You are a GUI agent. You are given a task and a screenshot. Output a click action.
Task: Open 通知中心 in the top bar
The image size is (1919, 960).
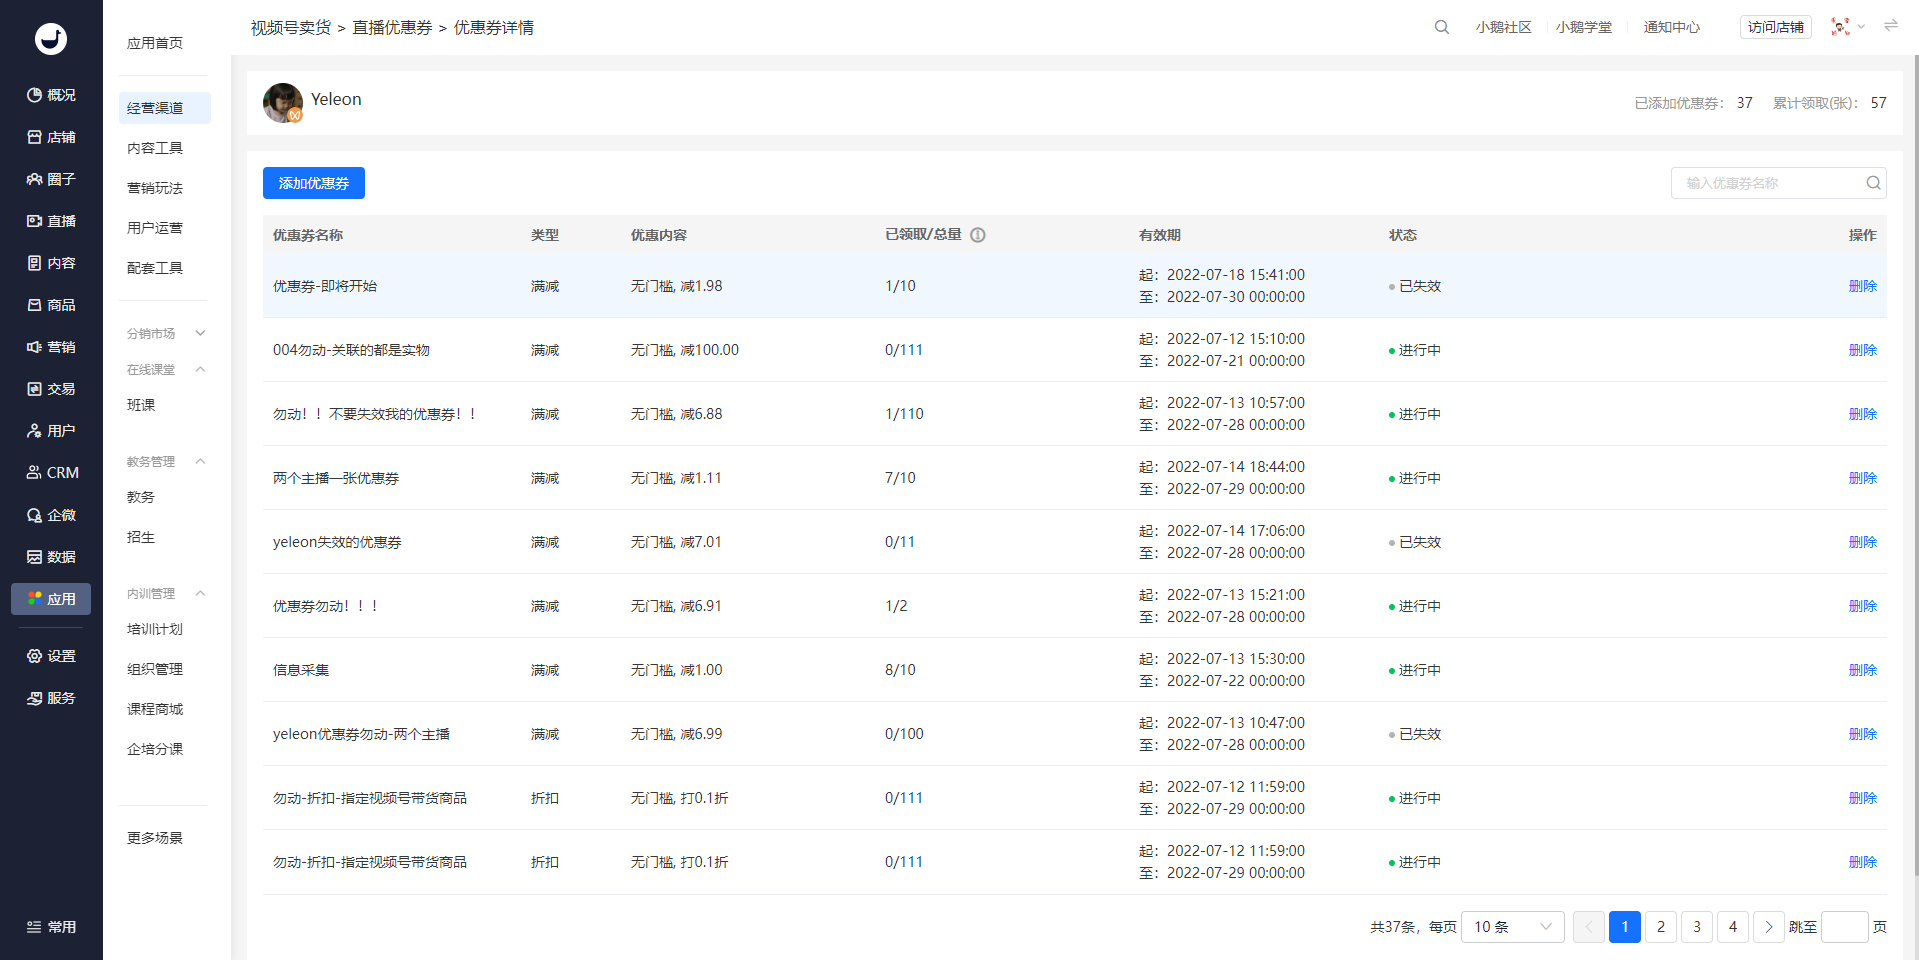[1672, 27]
